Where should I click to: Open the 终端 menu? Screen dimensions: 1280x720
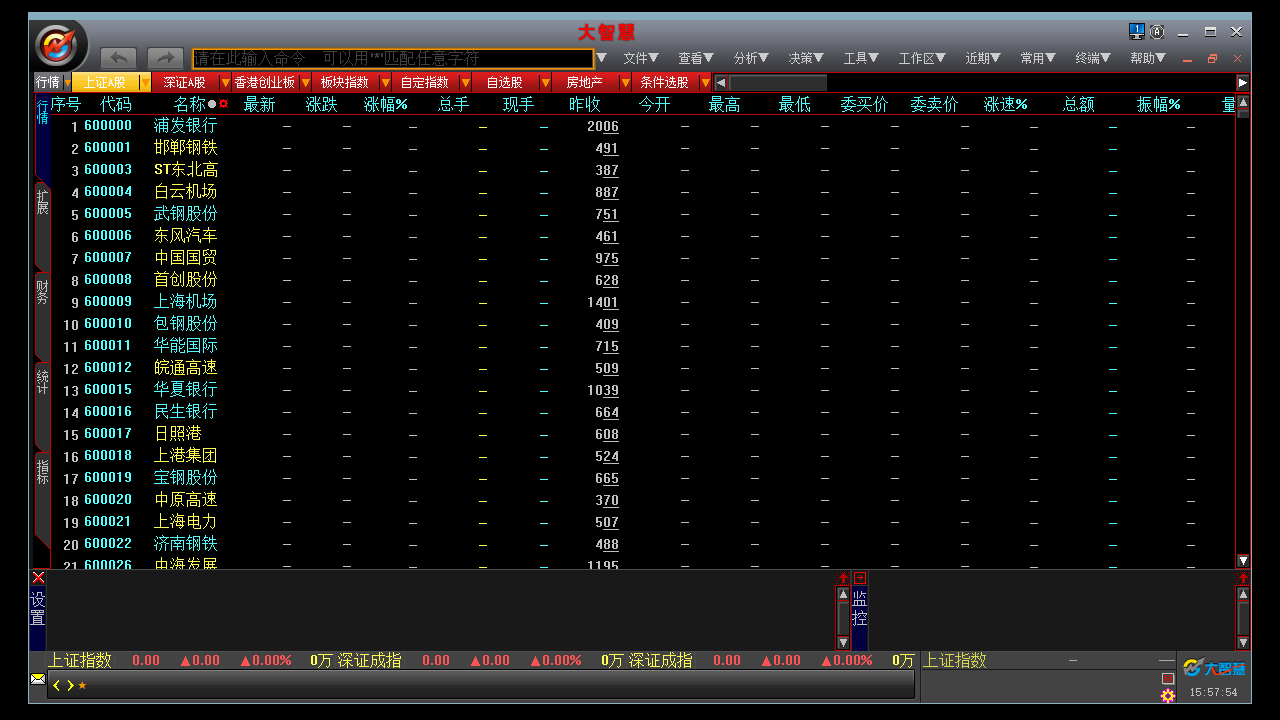pyautogui.click(x=1093, y=59)
